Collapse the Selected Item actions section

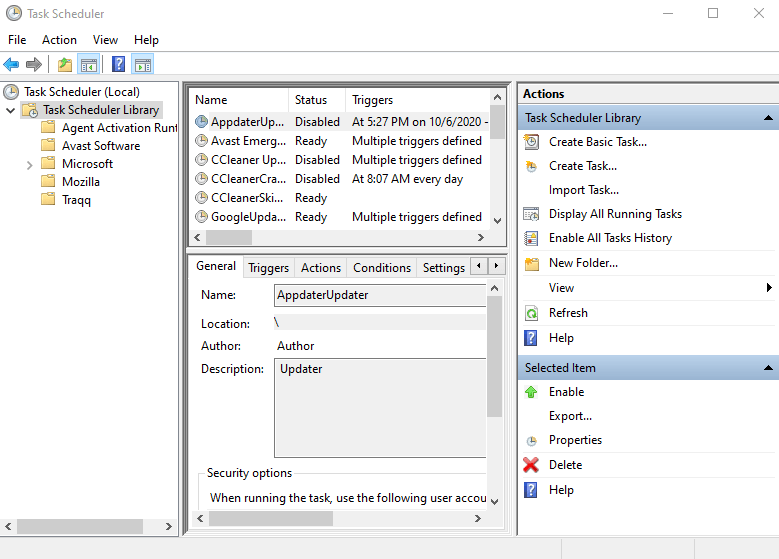768,368
